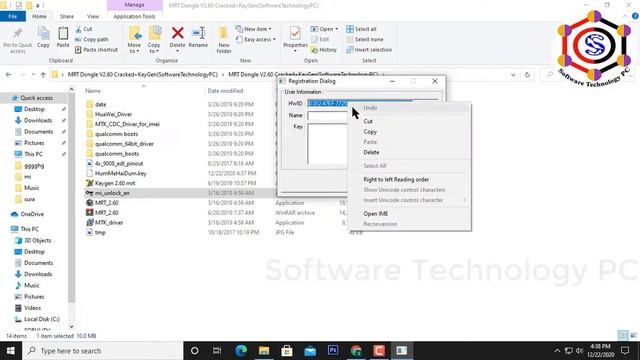Image resolution: width=640 pixels, height=360 pixels.
Task: Click the HWID input field
Action: [x=373, y=103]
